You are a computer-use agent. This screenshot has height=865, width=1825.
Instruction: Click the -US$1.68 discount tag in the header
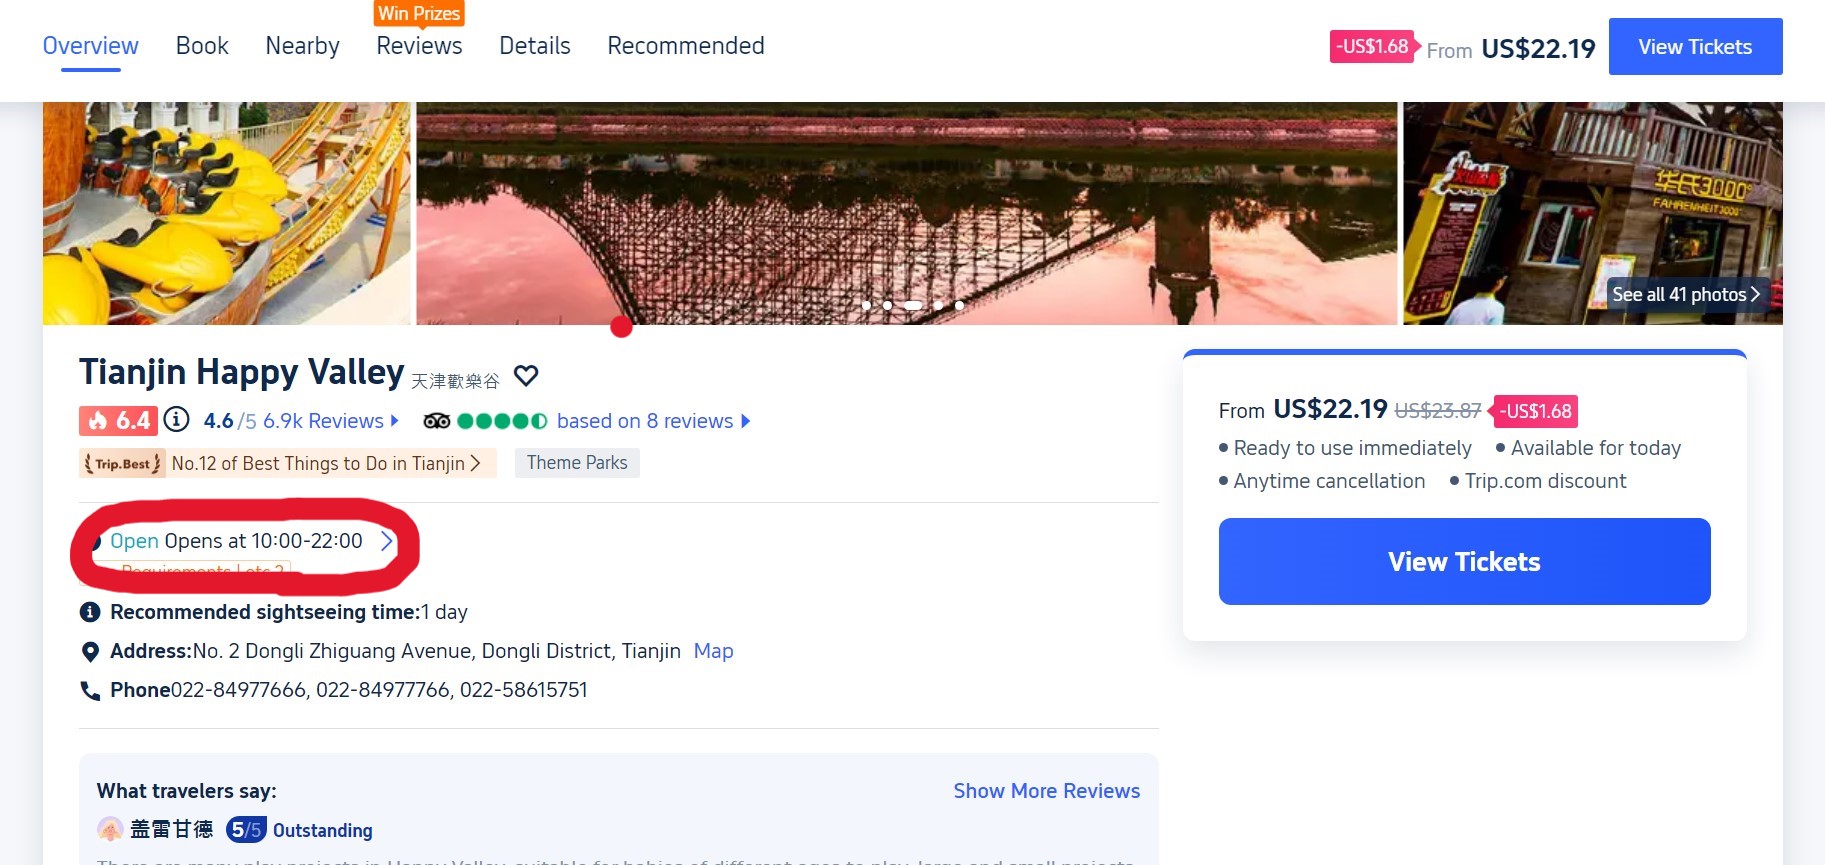1373,46
